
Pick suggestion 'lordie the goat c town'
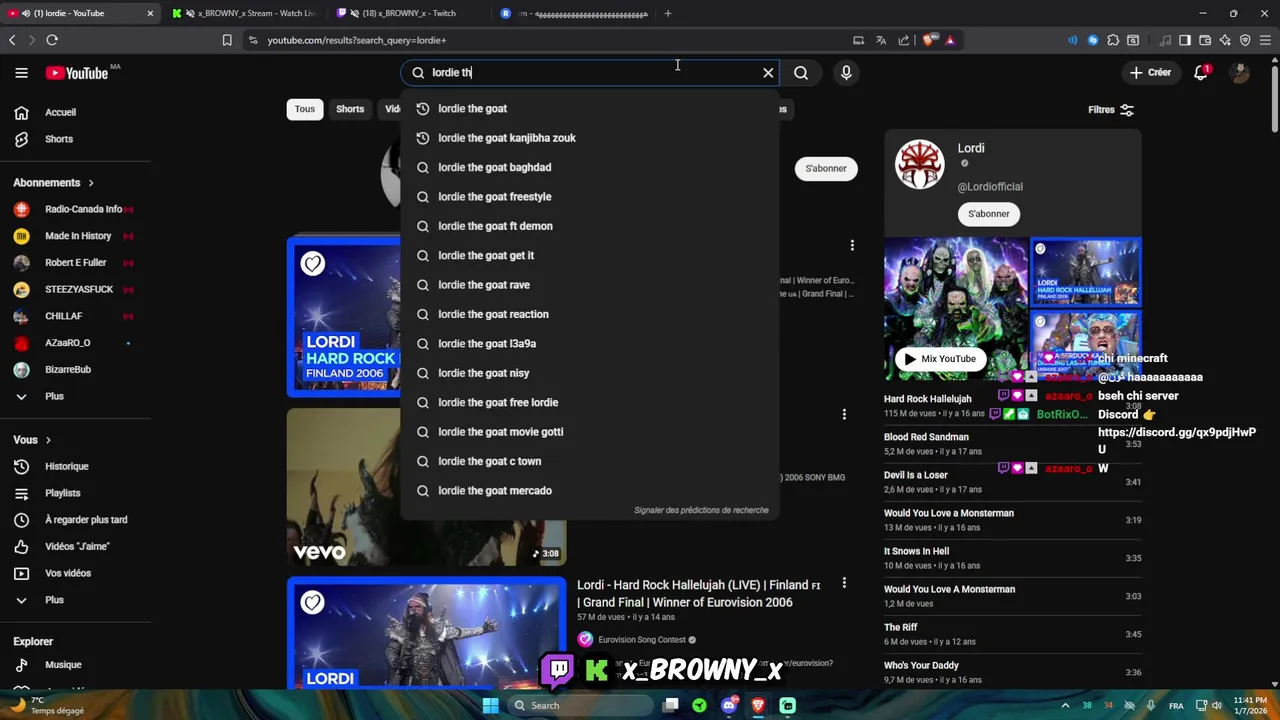coord(589,461)
